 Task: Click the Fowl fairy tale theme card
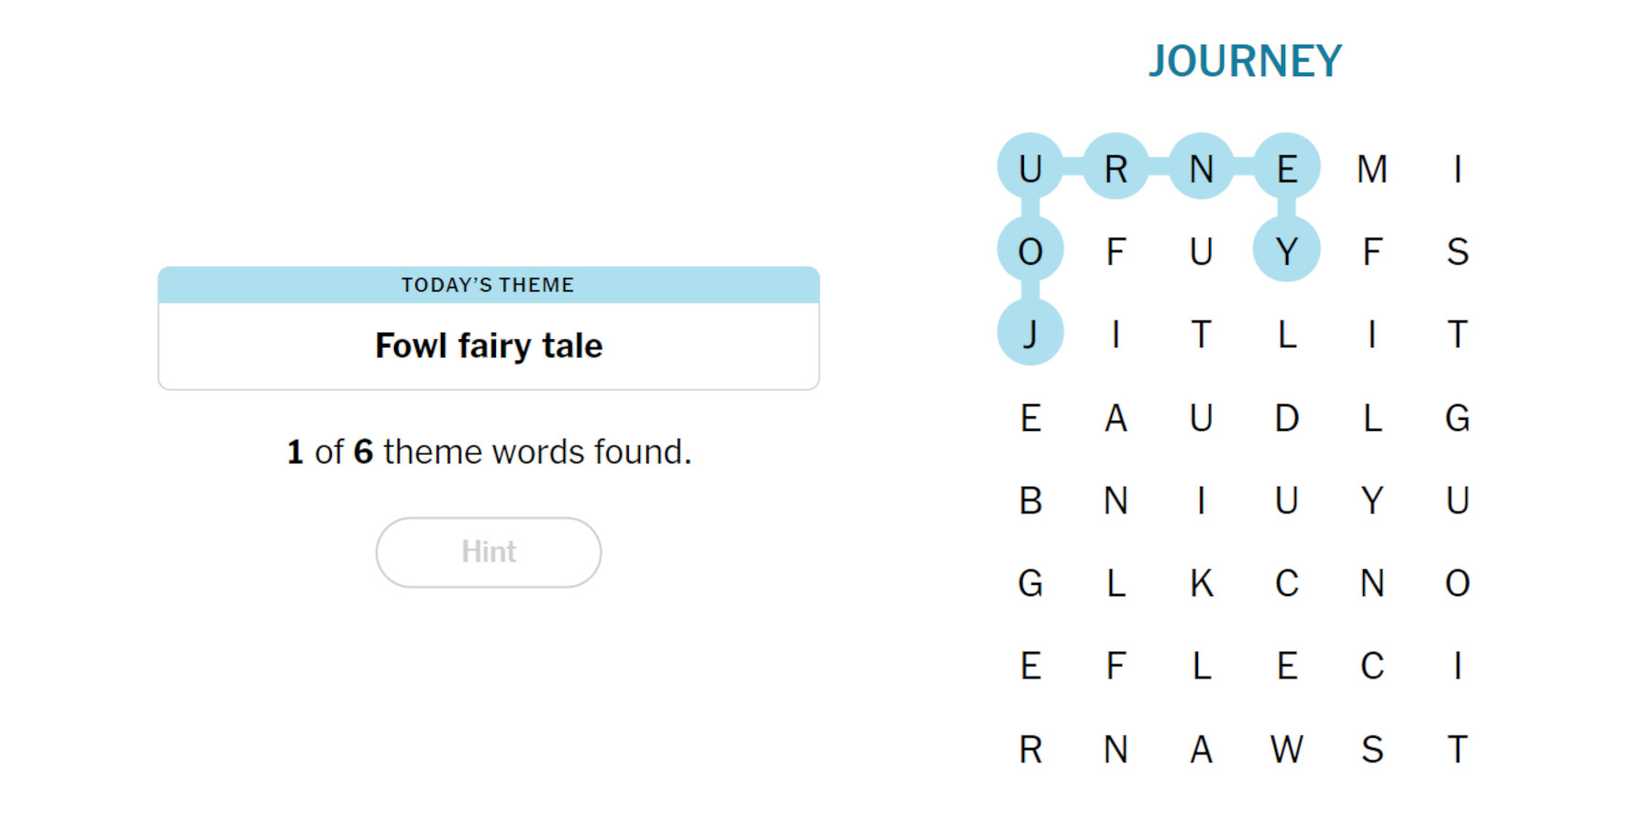point(488,345)
